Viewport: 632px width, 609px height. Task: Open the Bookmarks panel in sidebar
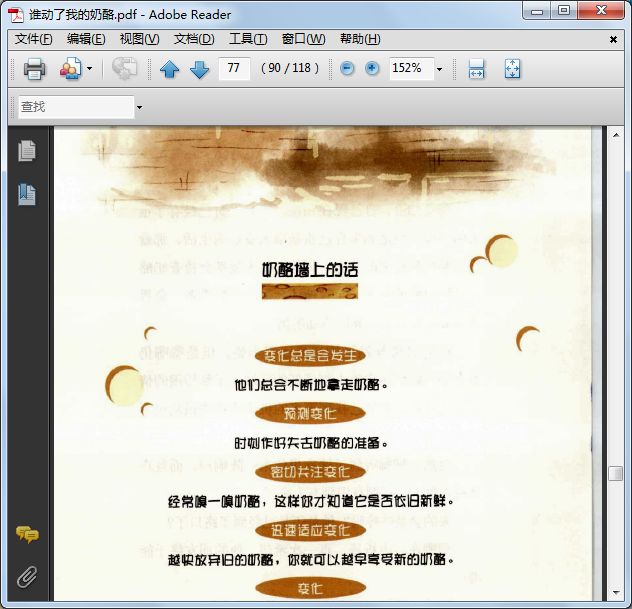pos(27,195)
